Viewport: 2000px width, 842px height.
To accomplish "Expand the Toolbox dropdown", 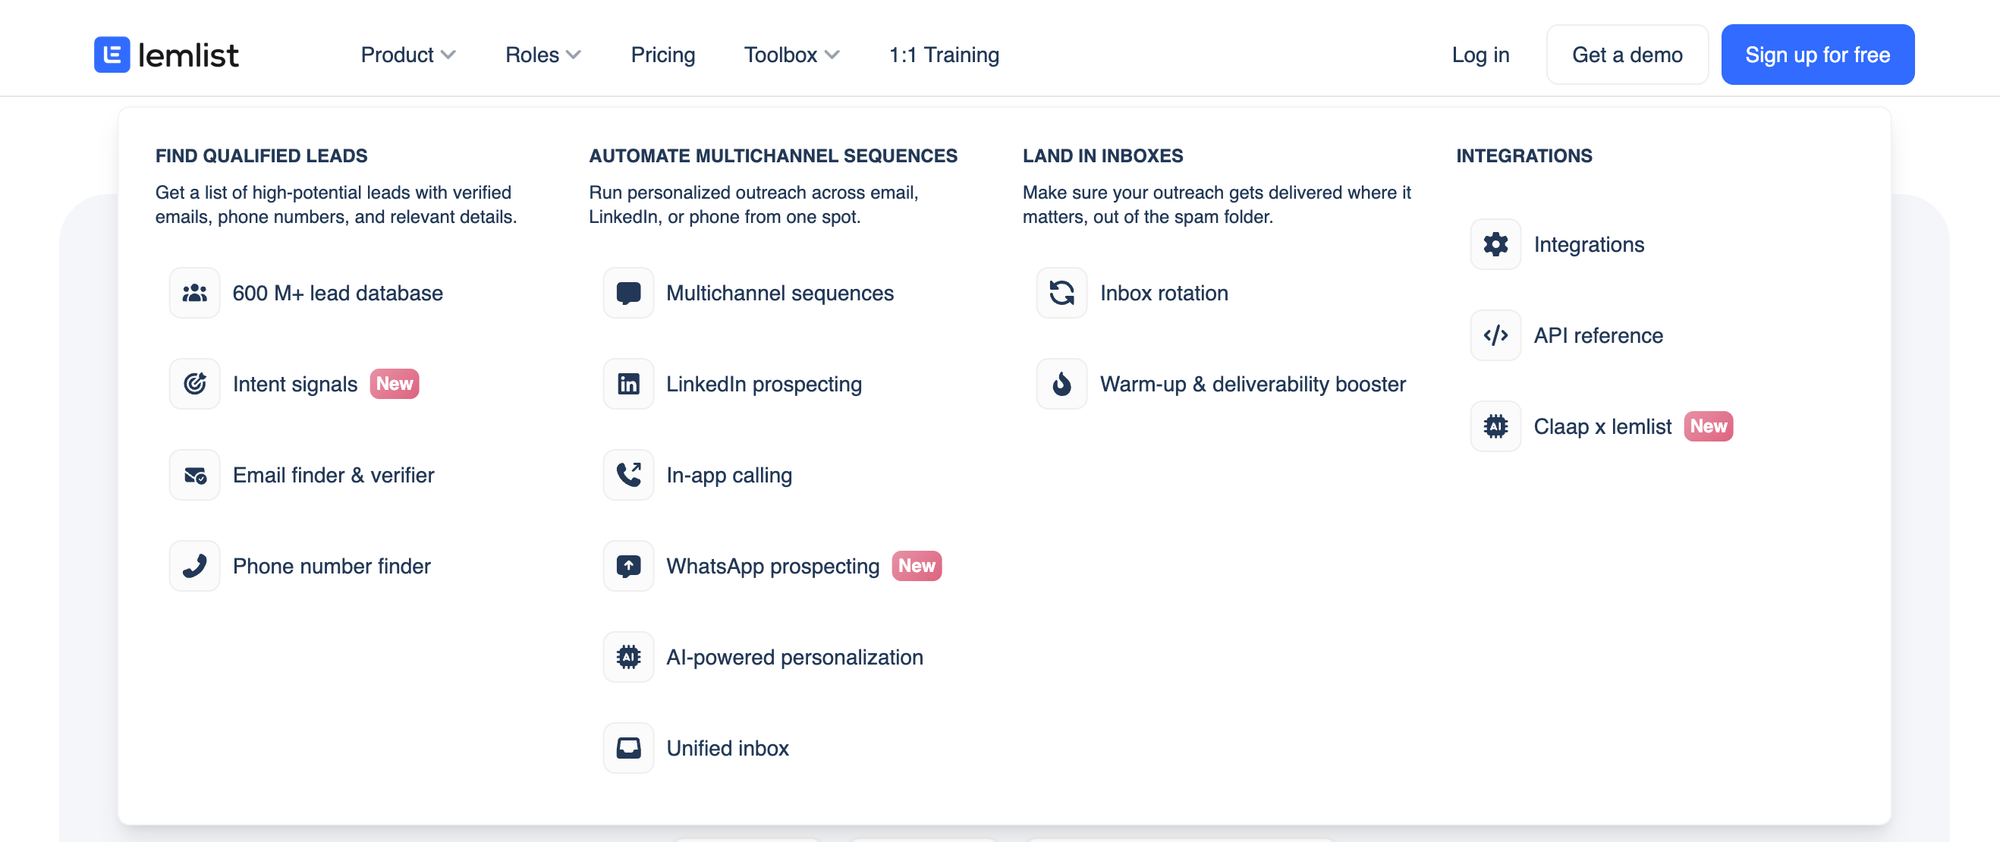I will tap(791, 55).
